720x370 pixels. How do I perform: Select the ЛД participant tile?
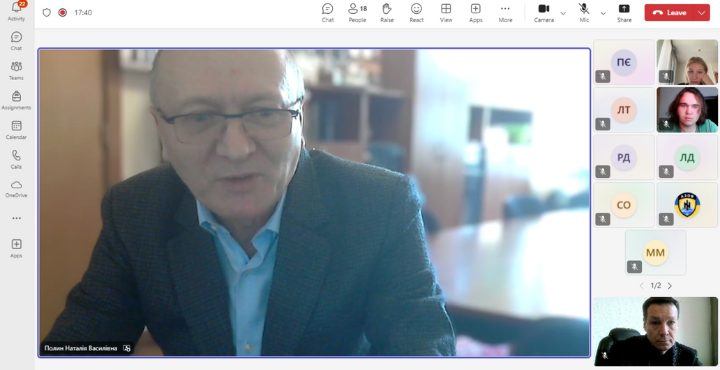(x=687, y=157)
